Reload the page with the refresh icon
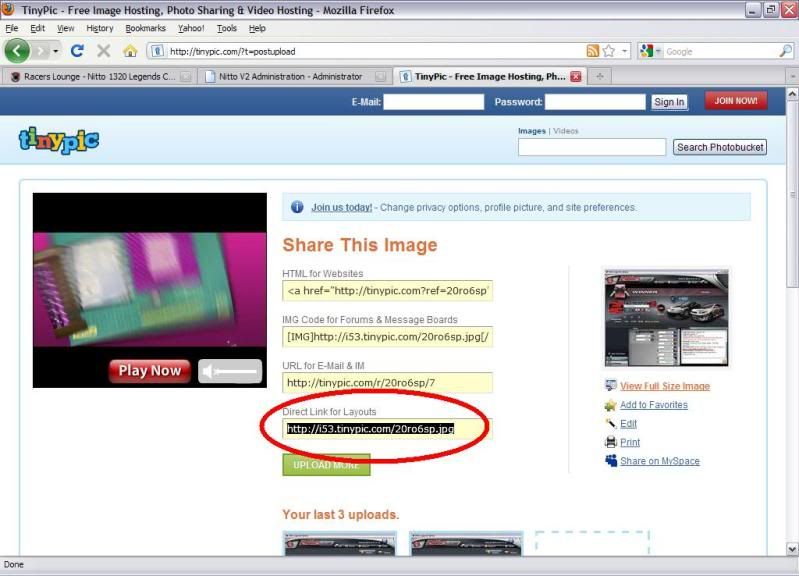 (x=77, y=50)
